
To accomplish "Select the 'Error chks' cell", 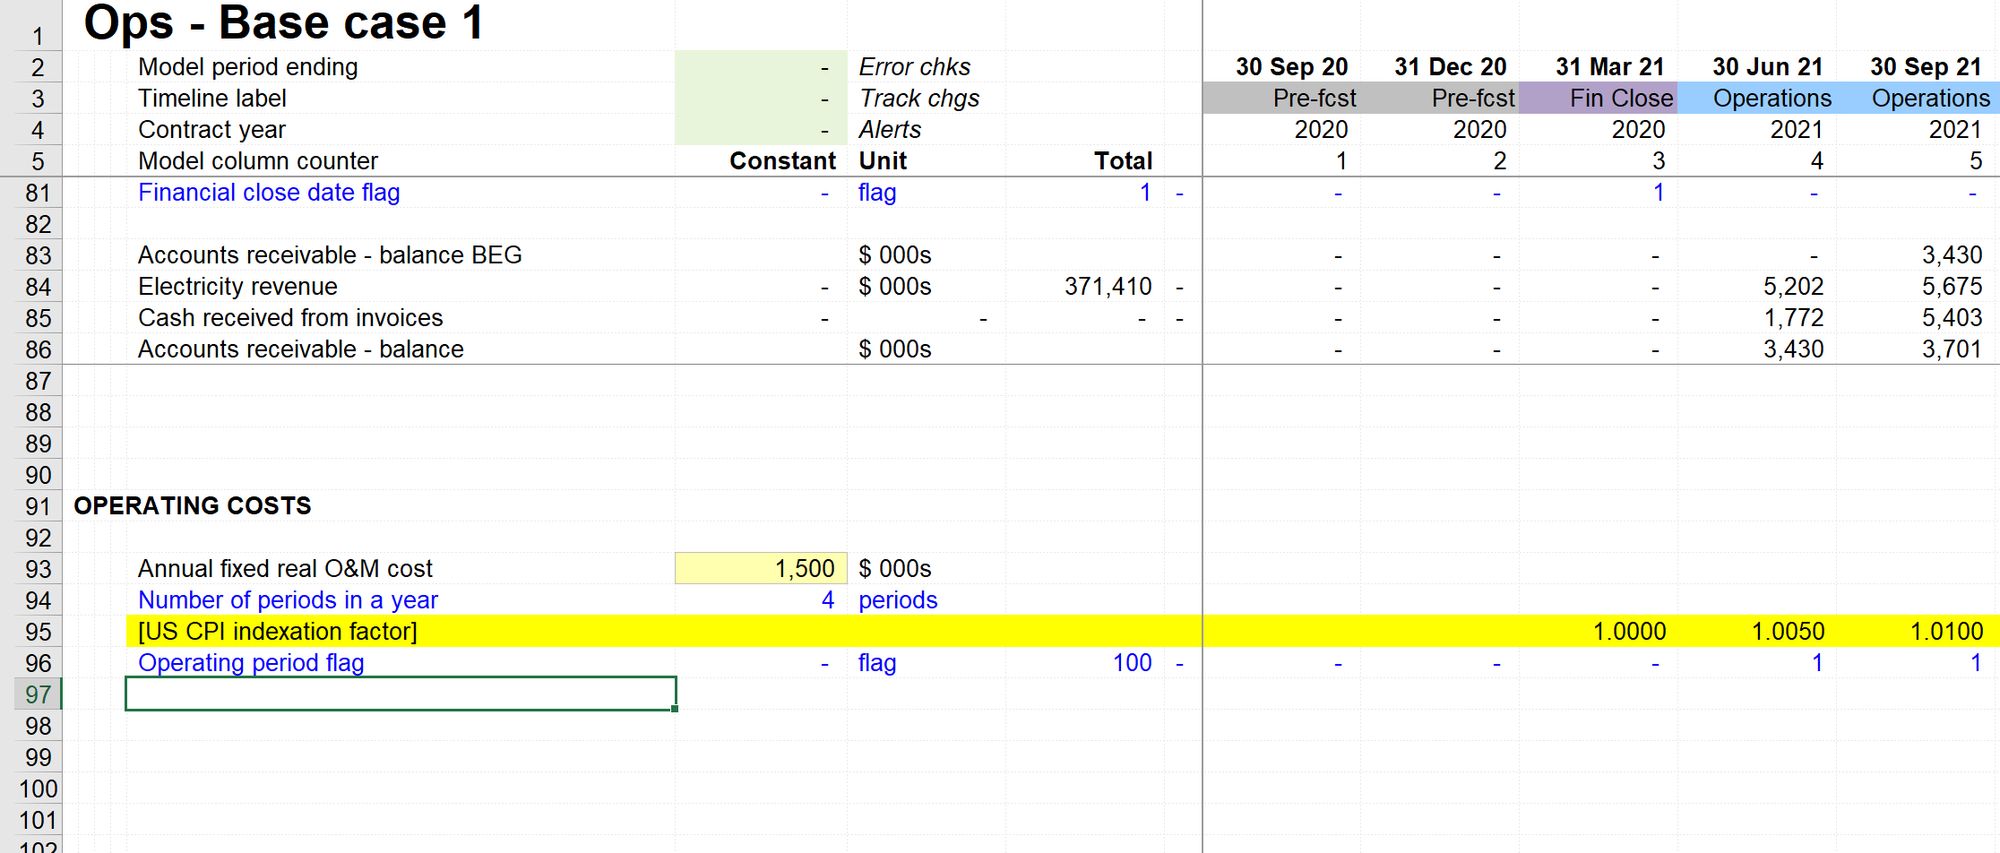I will click(x=914, y=67).
